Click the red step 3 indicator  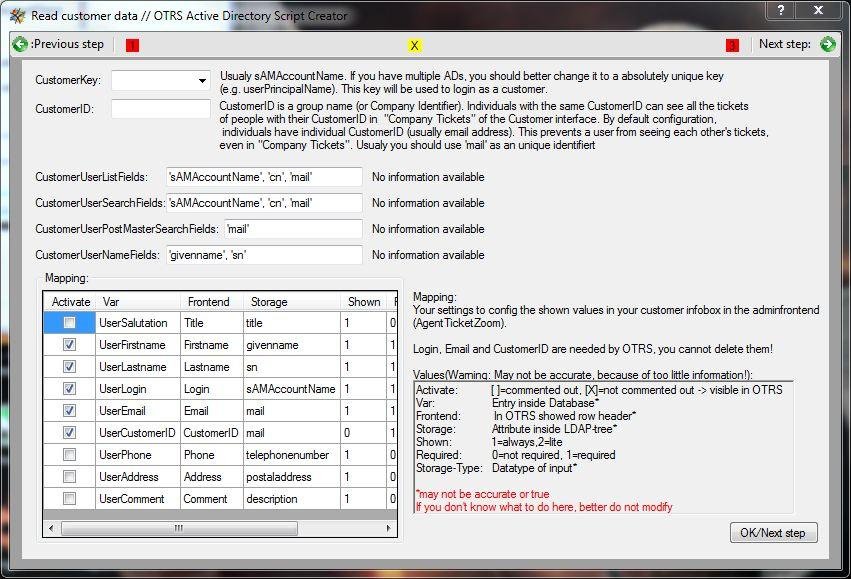tap(732, 46)
